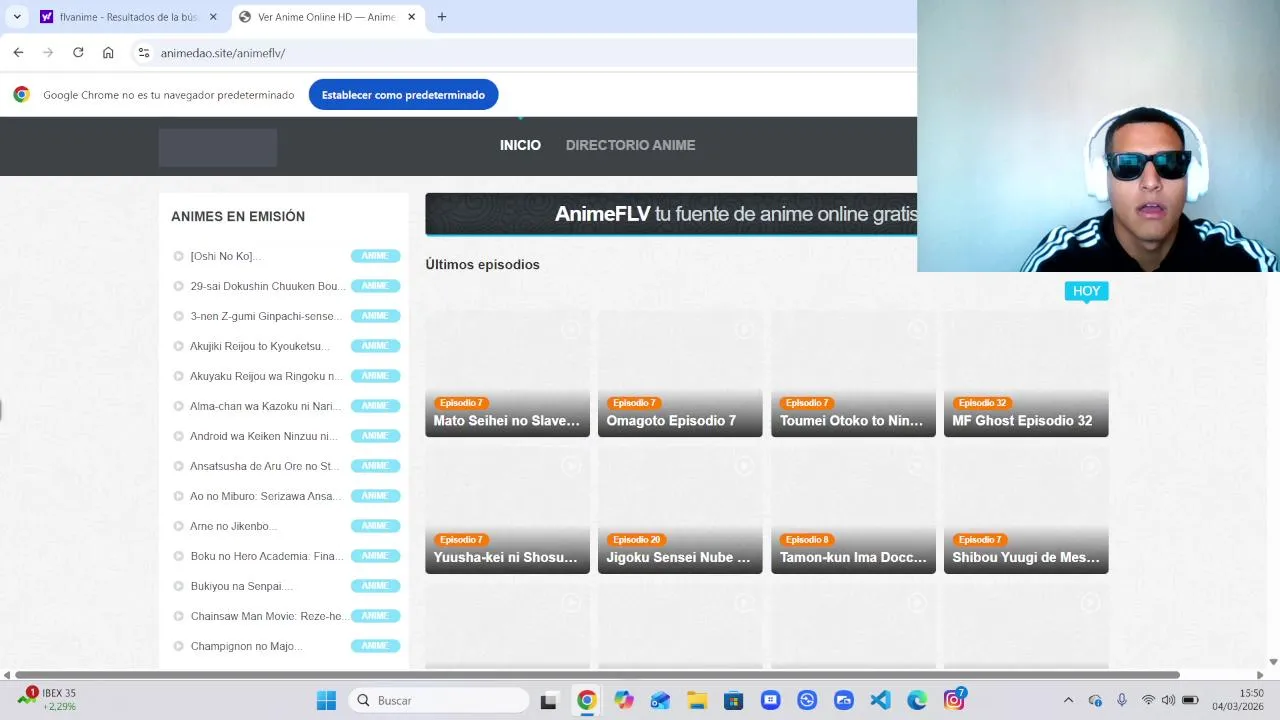
Task: Open Outlook from the taskbar
Action: pyautogui.click(x=660, y=700)
